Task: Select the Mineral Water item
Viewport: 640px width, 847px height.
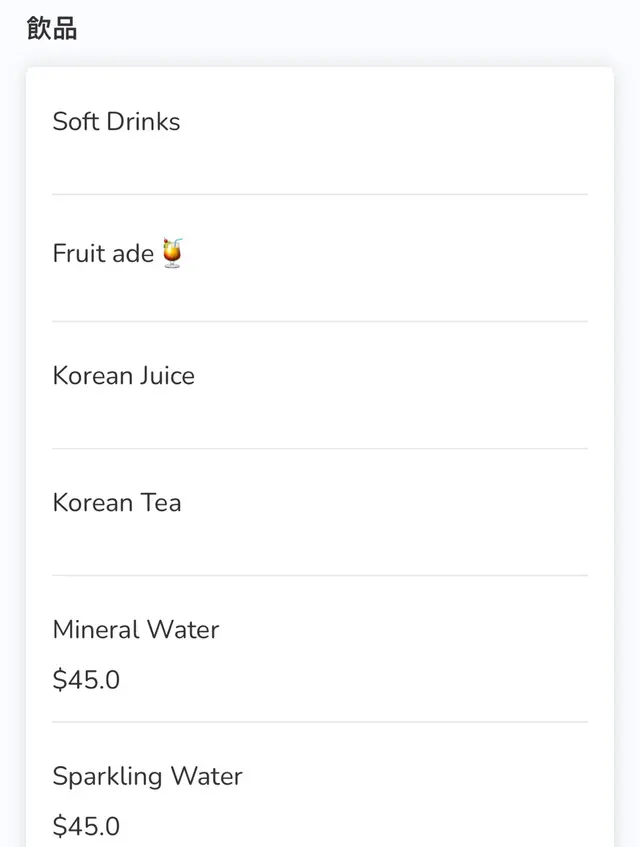Action: pyautogui.click(x=320, y=652)
